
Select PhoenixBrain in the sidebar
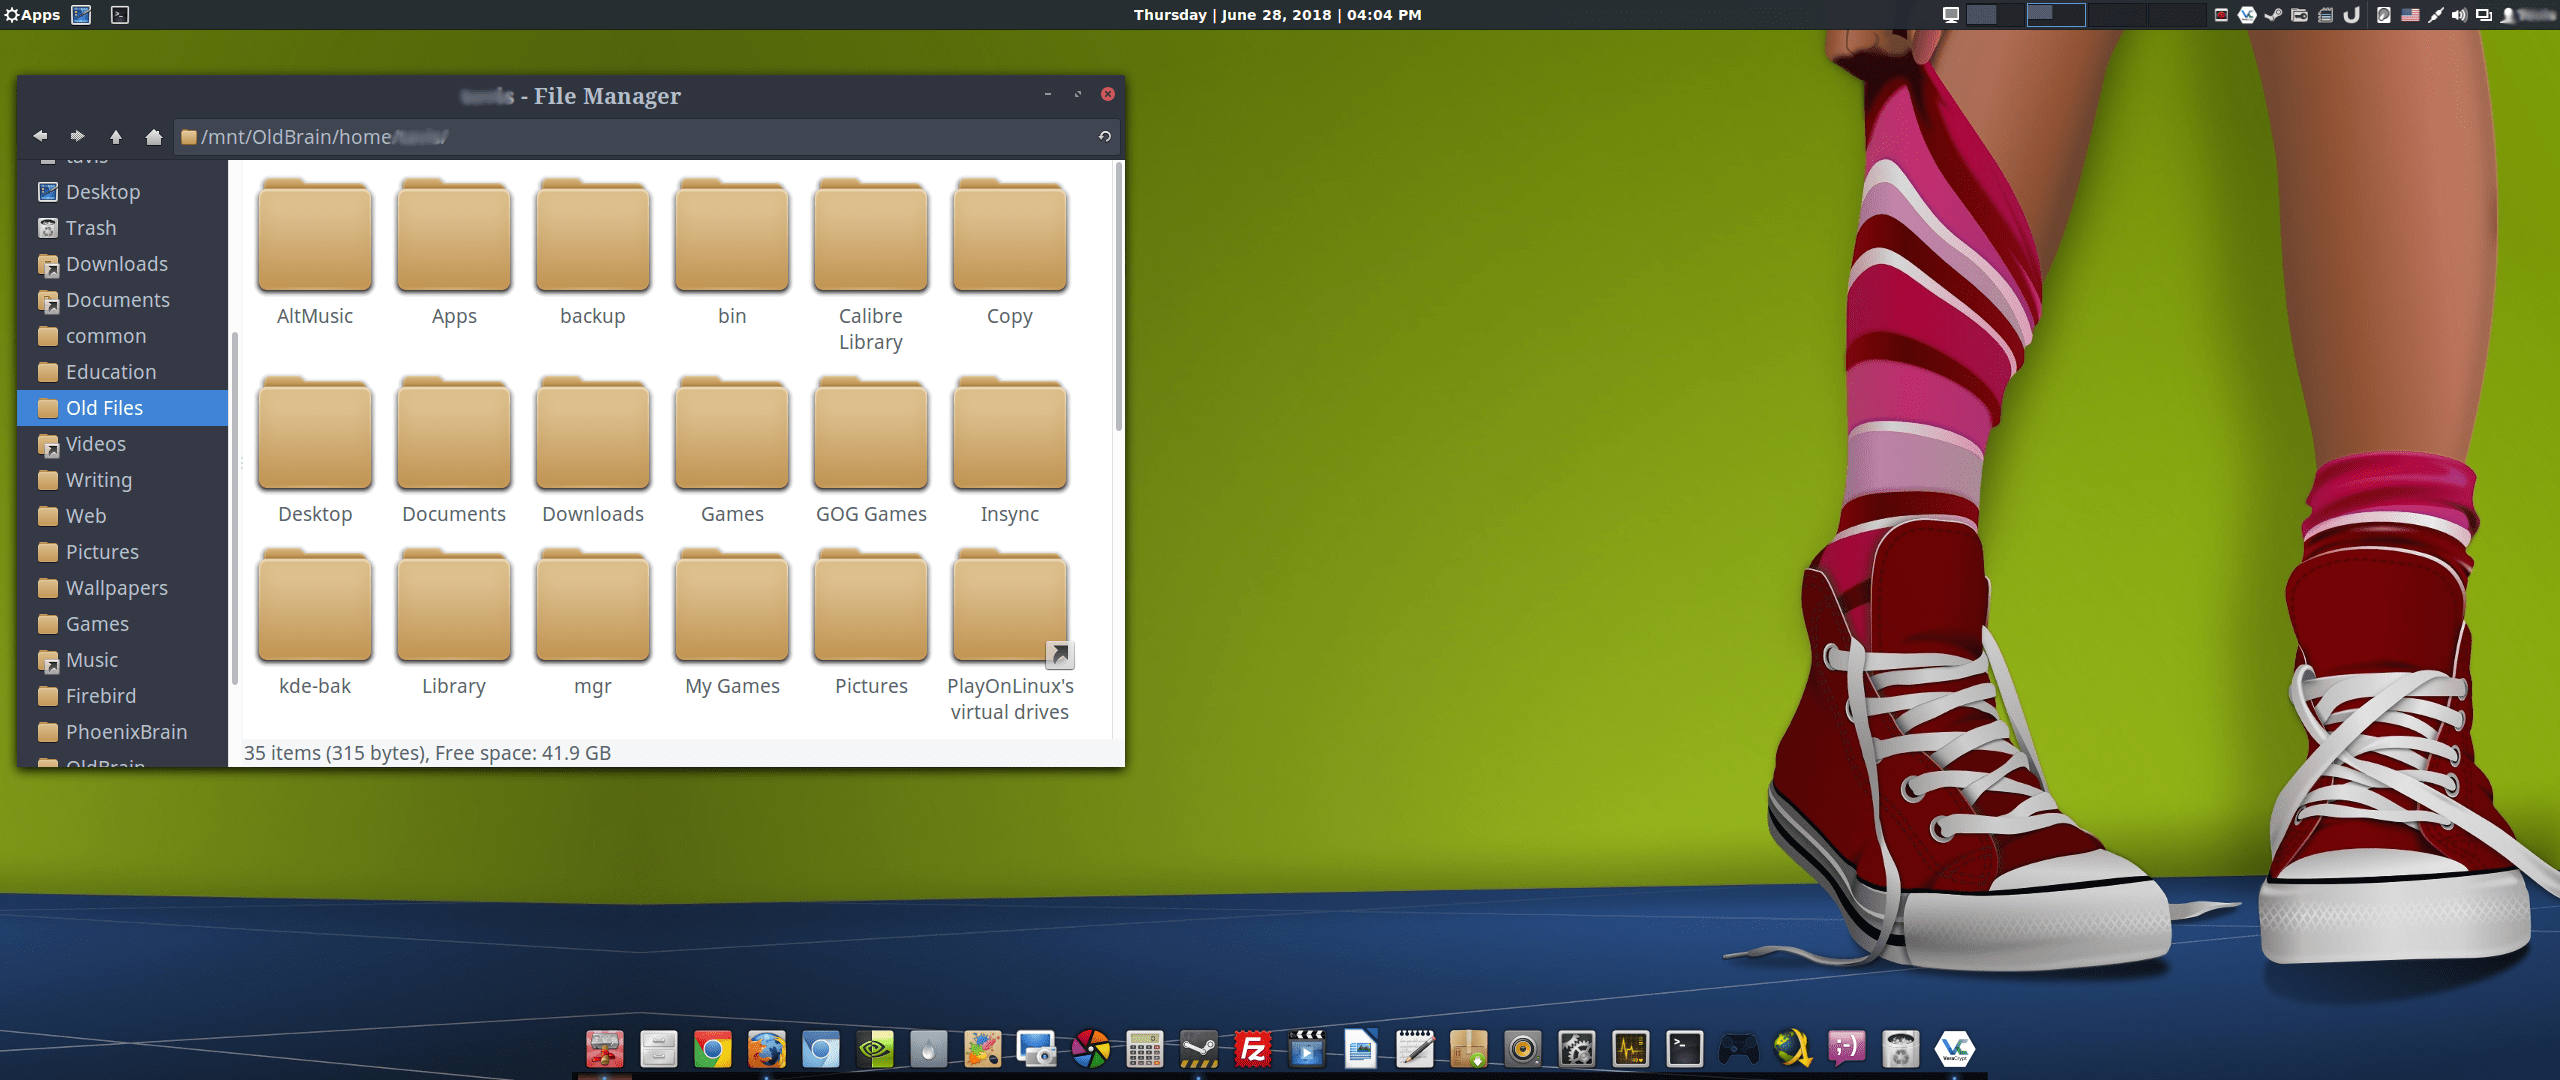pos(126,732)
